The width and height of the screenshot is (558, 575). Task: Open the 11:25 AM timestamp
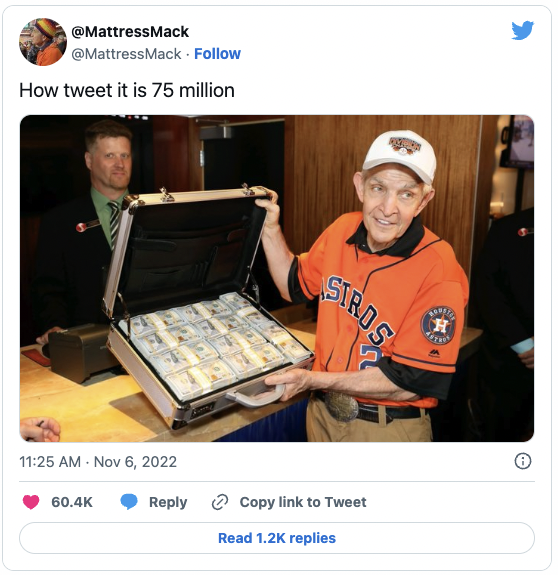pyautogui.click(x=50, y=462)
